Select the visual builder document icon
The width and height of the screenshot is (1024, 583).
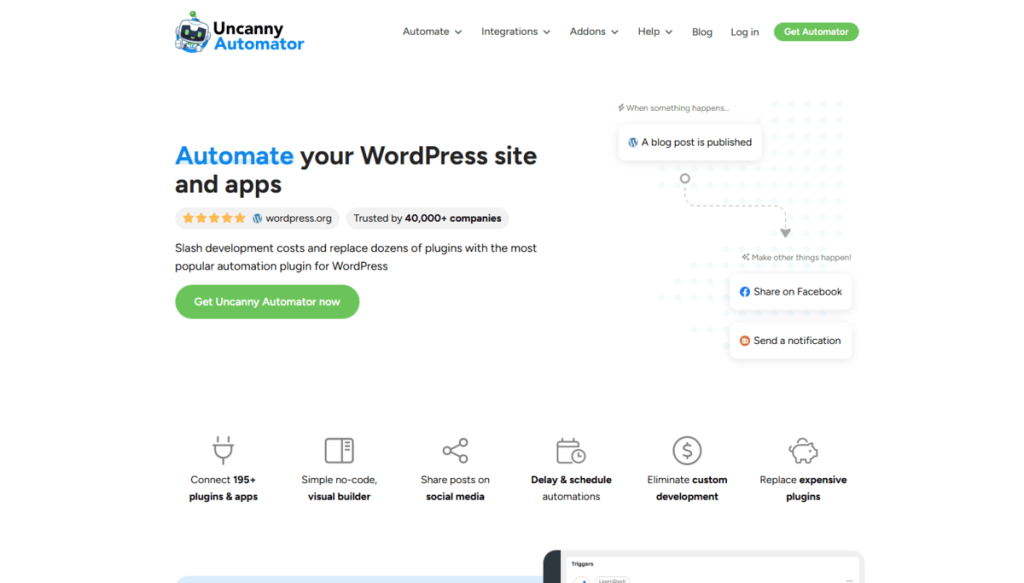339,450
